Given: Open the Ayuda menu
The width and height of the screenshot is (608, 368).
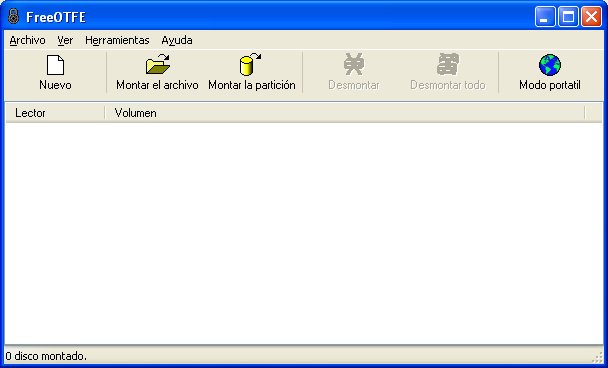Looking at the screenshot, I should pos(177,40).
